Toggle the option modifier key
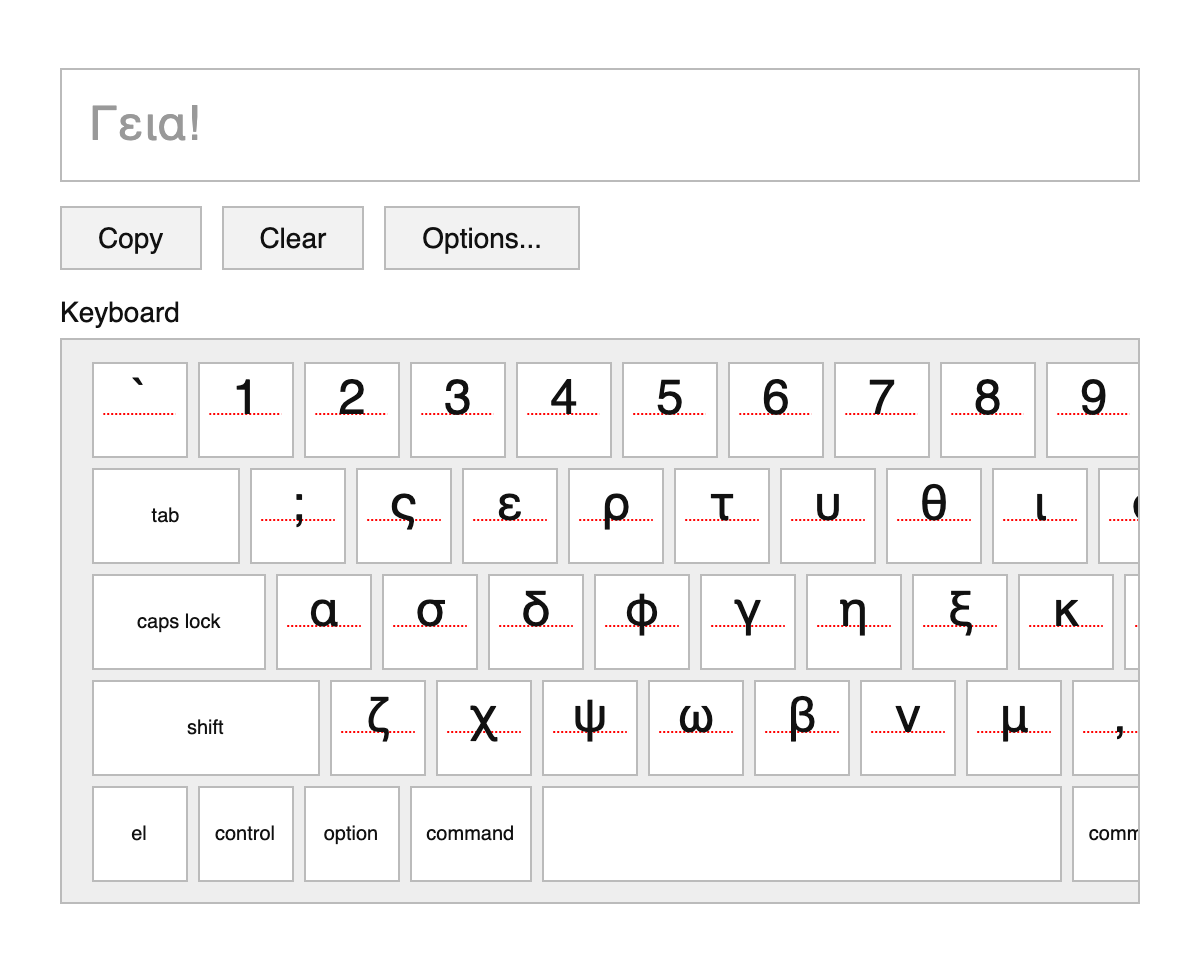The image size is (1200, 972). click(x=351, y=833)
